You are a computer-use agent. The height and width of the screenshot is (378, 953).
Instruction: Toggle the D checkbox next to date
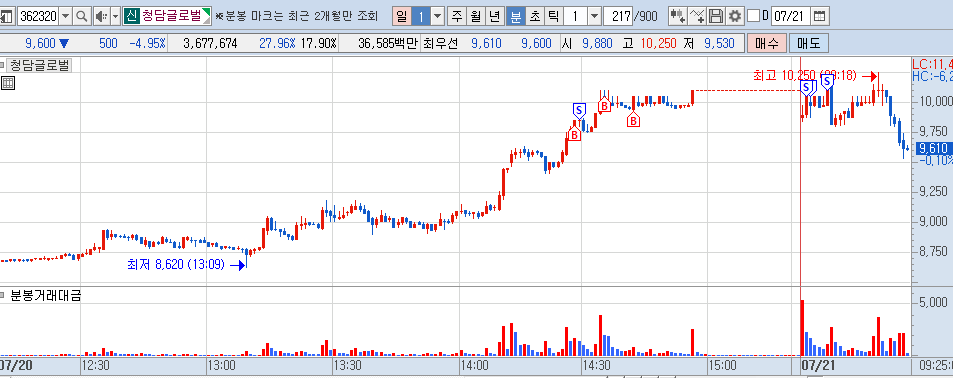pos(754,16)
